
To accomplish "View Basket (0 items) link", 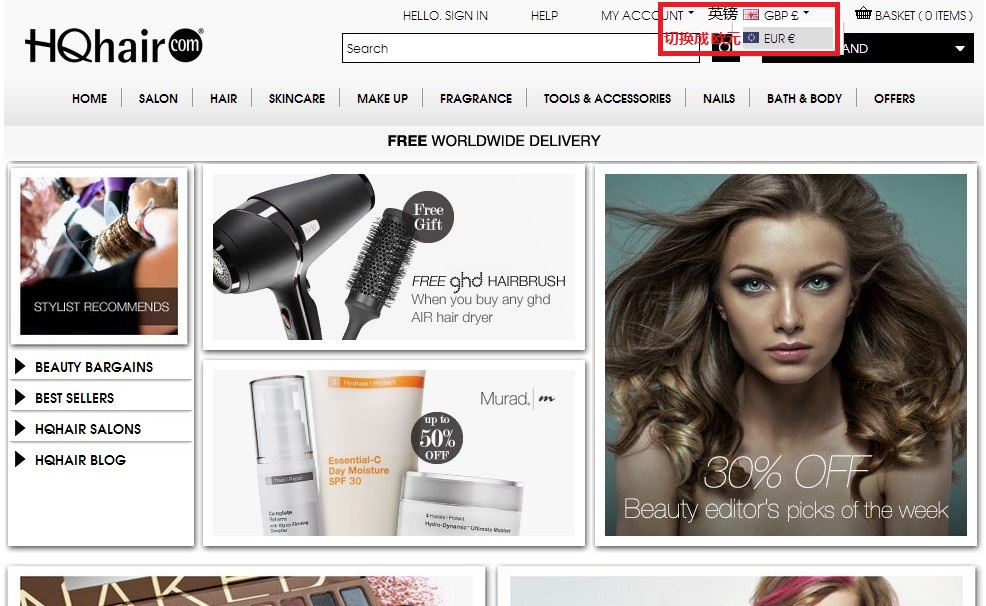I will coord(923,15).
